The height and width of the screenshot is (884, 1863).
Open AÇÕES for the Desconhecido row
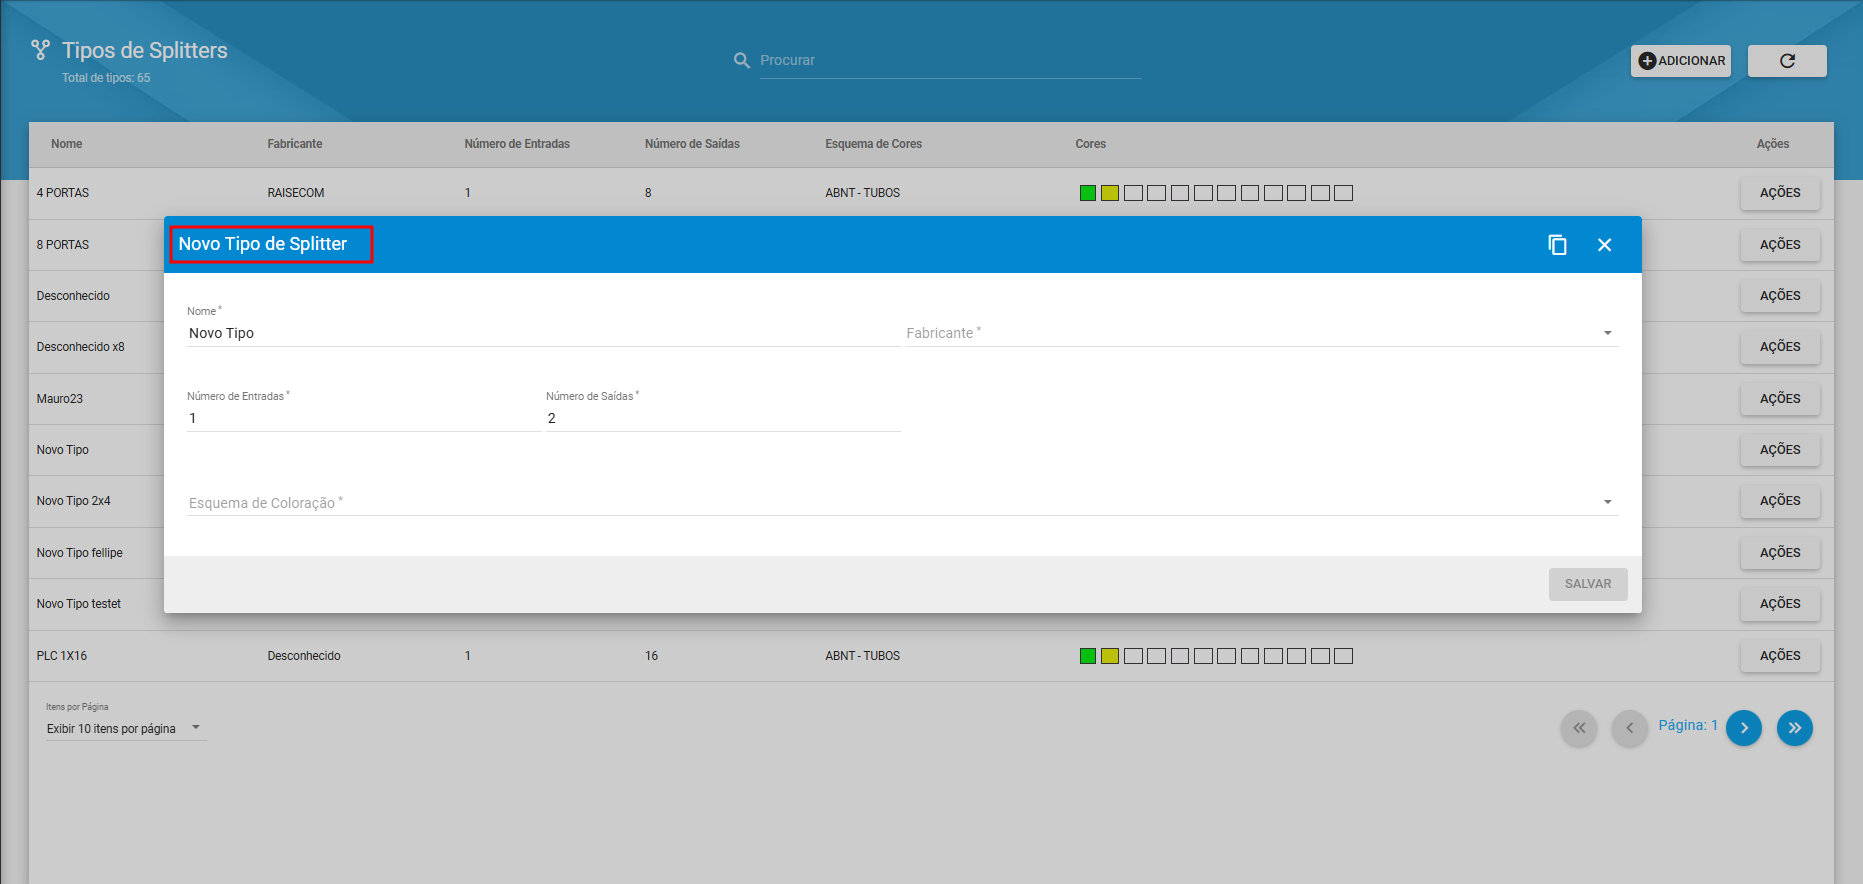point(1780,296)
